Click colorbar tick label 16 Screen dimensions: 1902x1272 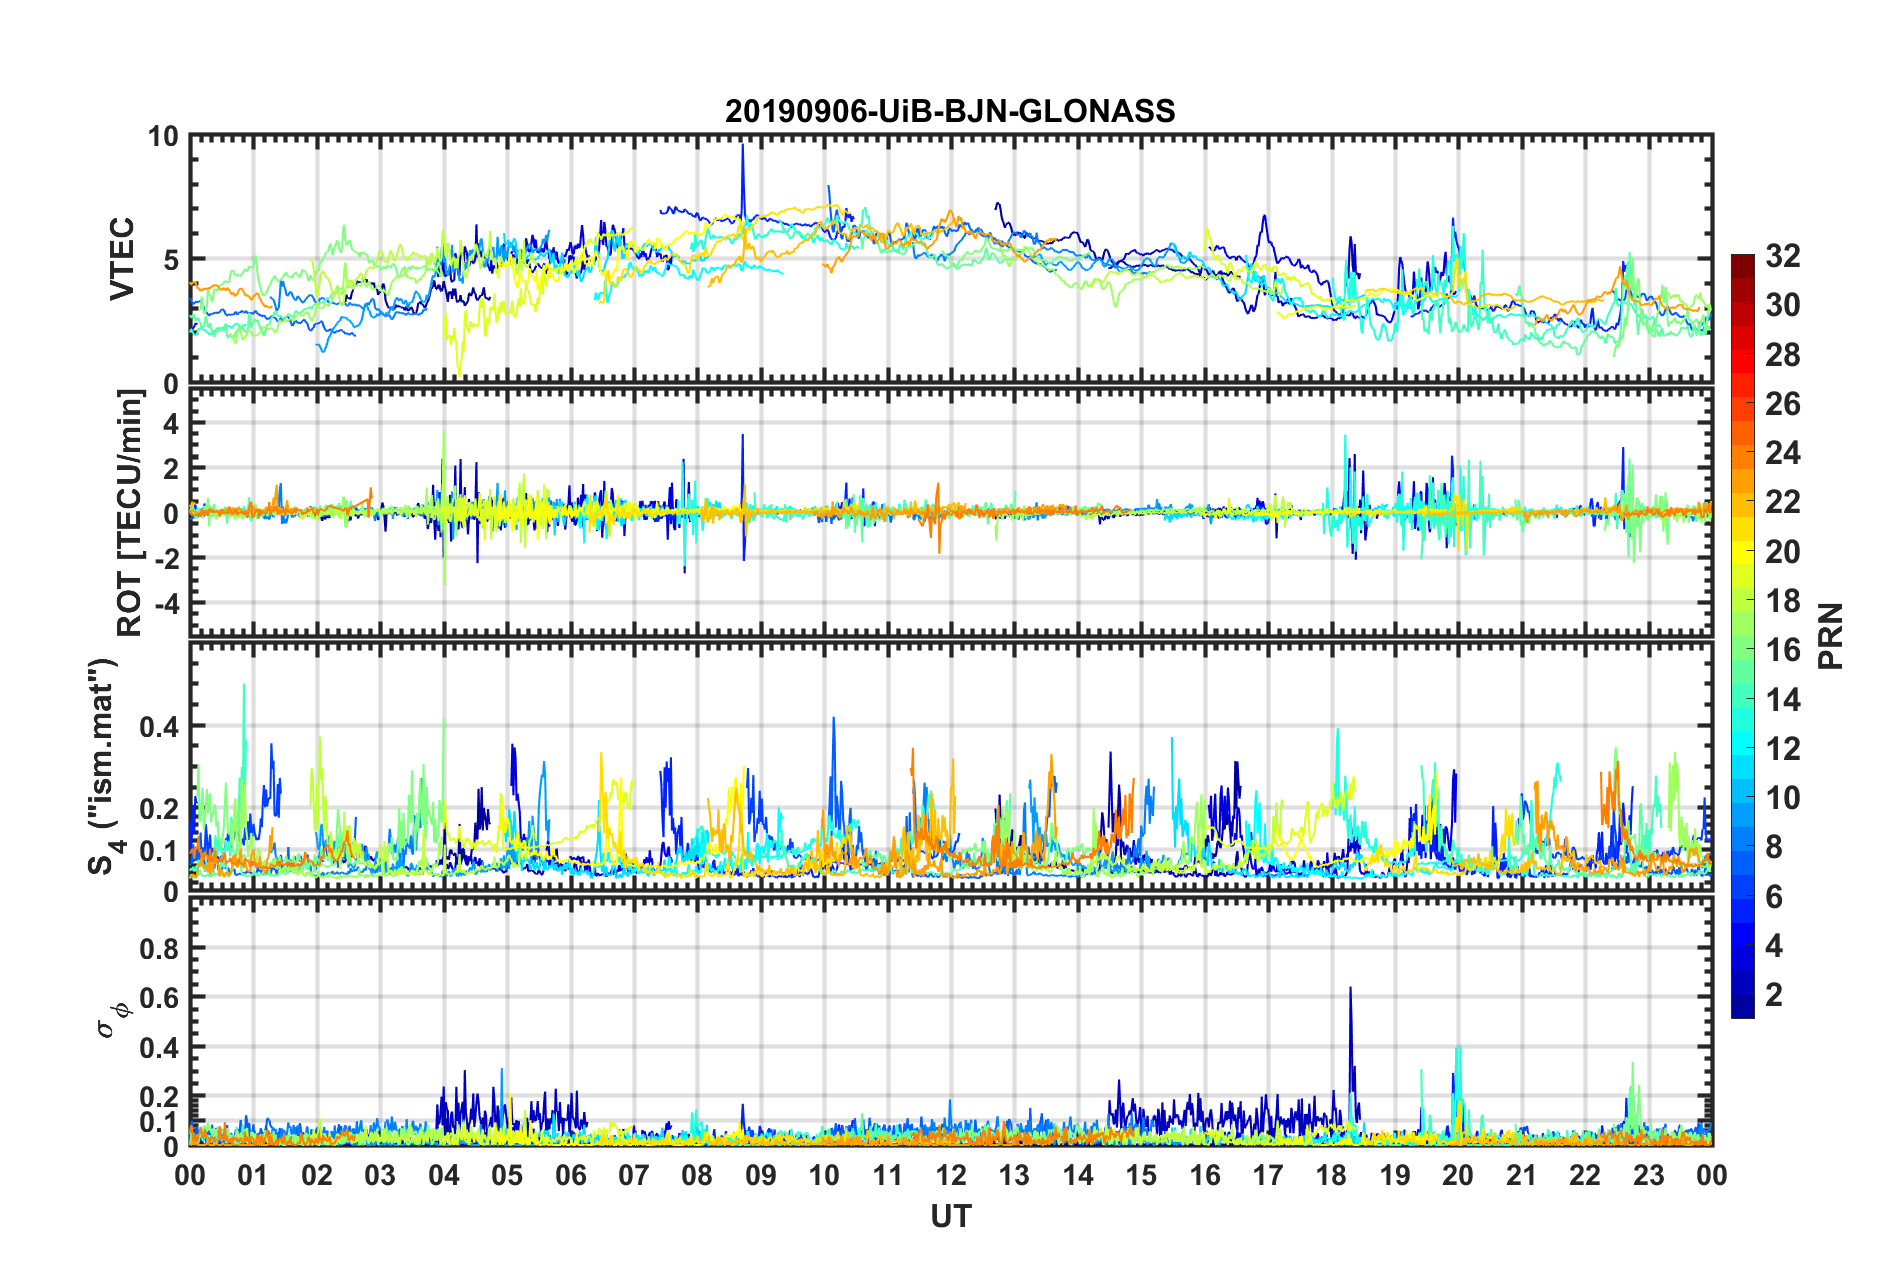coord(1782,650)
